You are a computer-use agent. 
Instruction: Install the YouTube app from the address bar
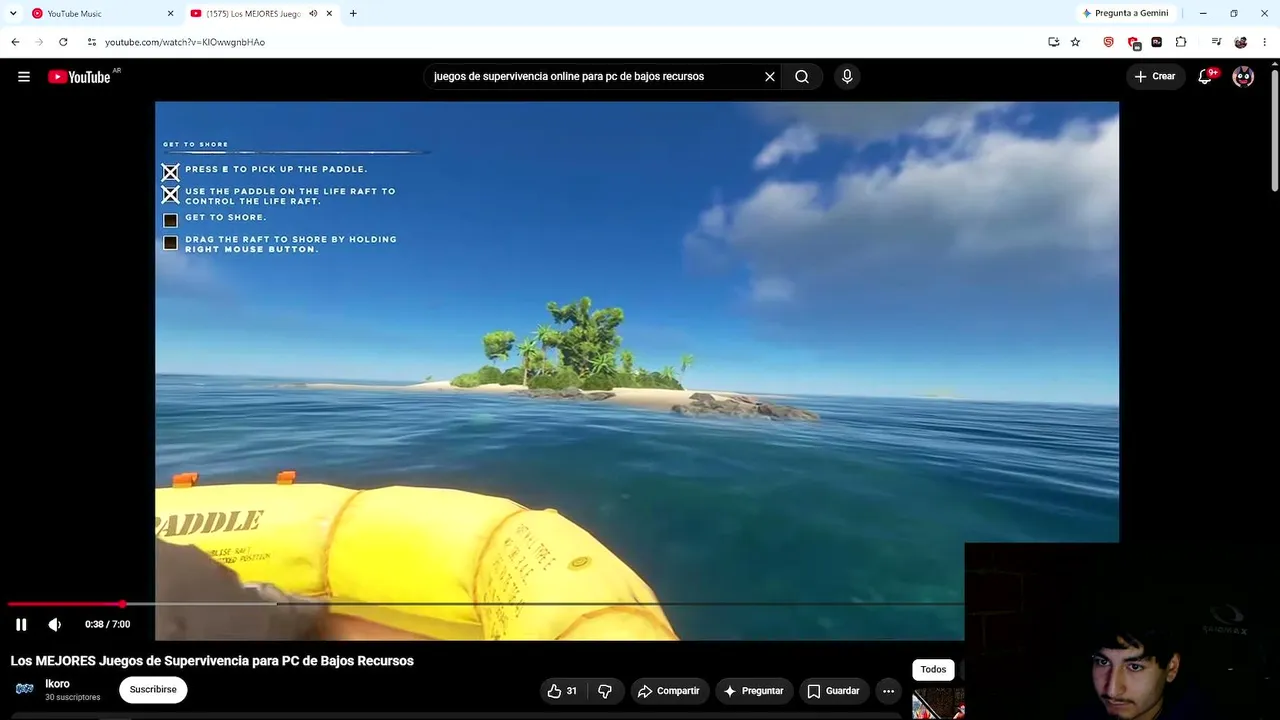pos(1053,42)
